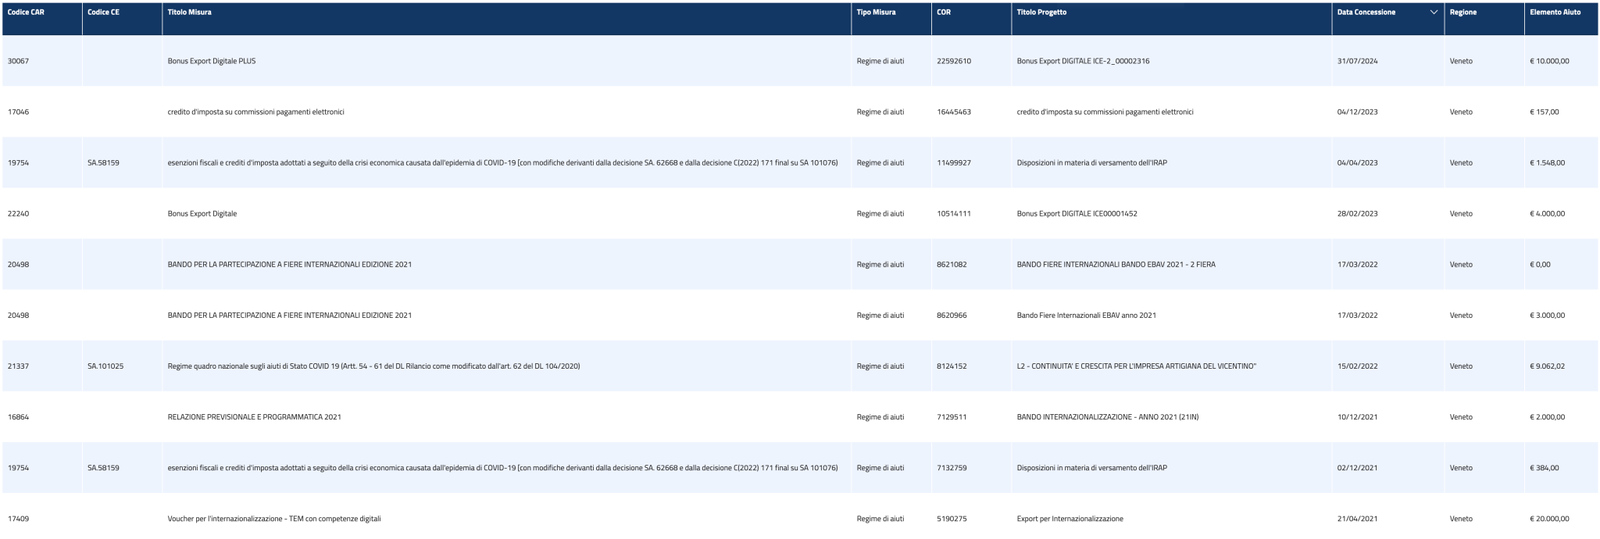This screenshot has height=539, width=1600.
Task: Click the sort arrow in Data Concessione header
Action: click(x=1433, y=12)
